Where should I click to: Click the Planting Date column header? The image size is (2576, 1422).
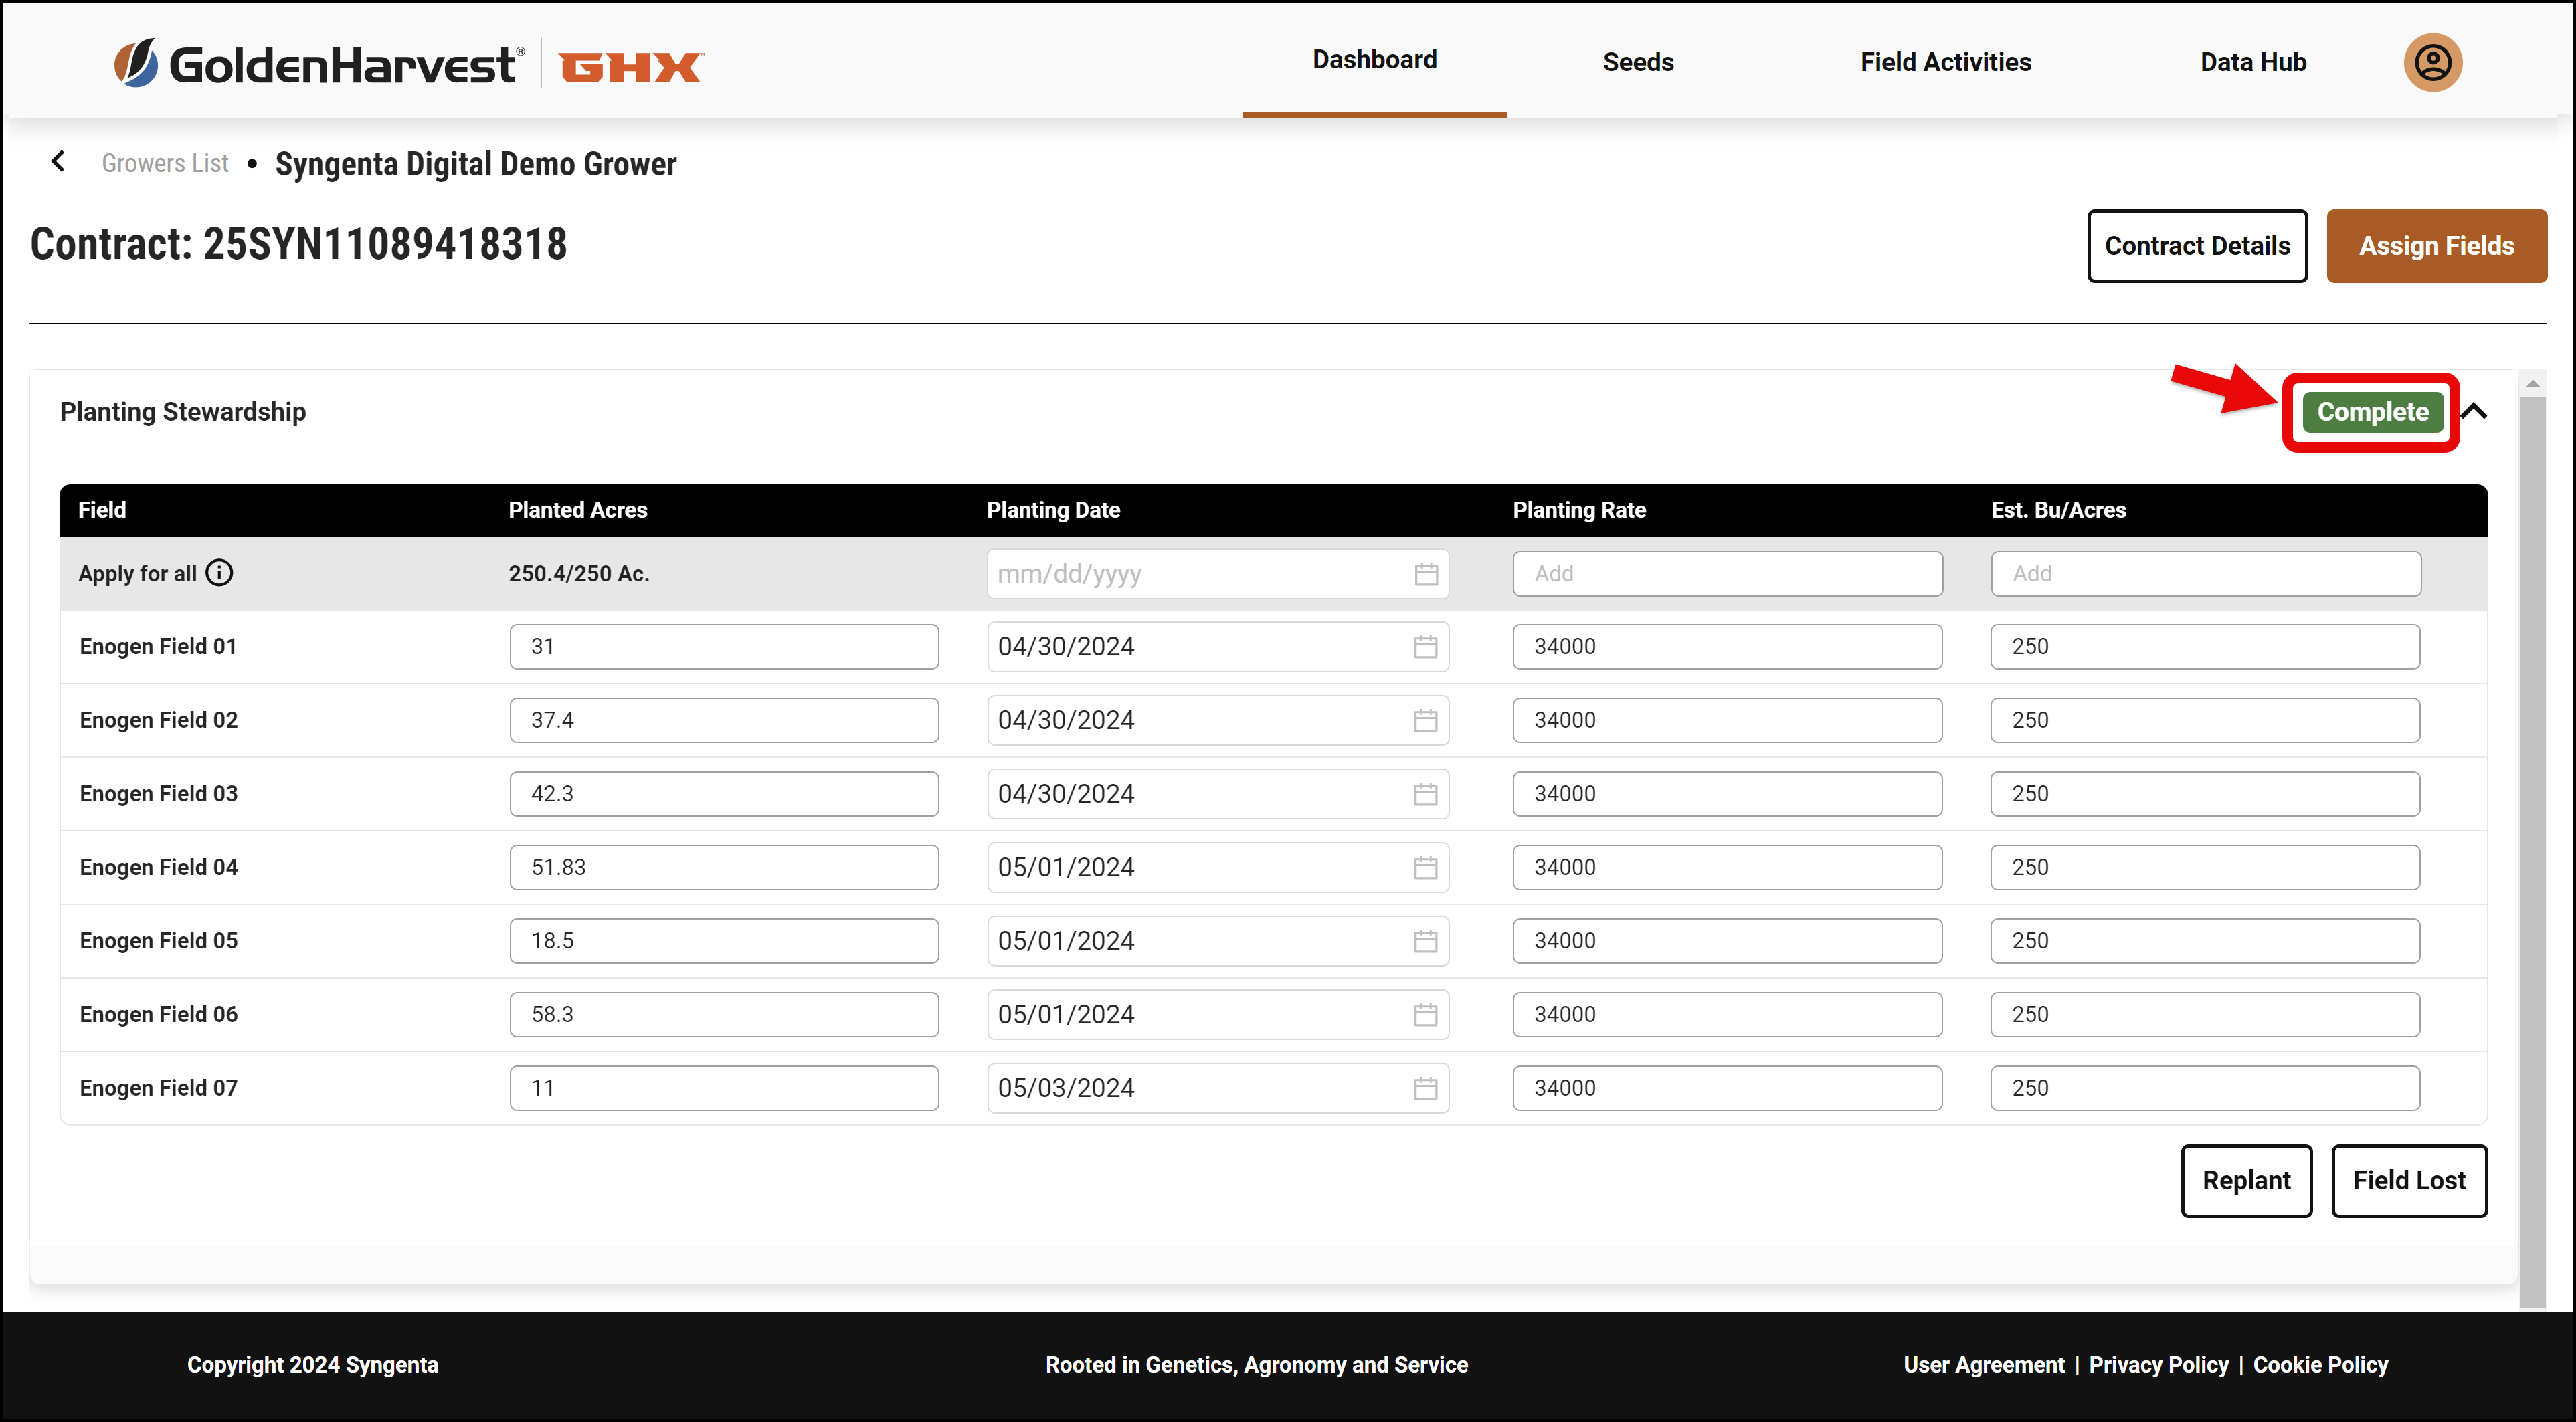pos(1053,510)
